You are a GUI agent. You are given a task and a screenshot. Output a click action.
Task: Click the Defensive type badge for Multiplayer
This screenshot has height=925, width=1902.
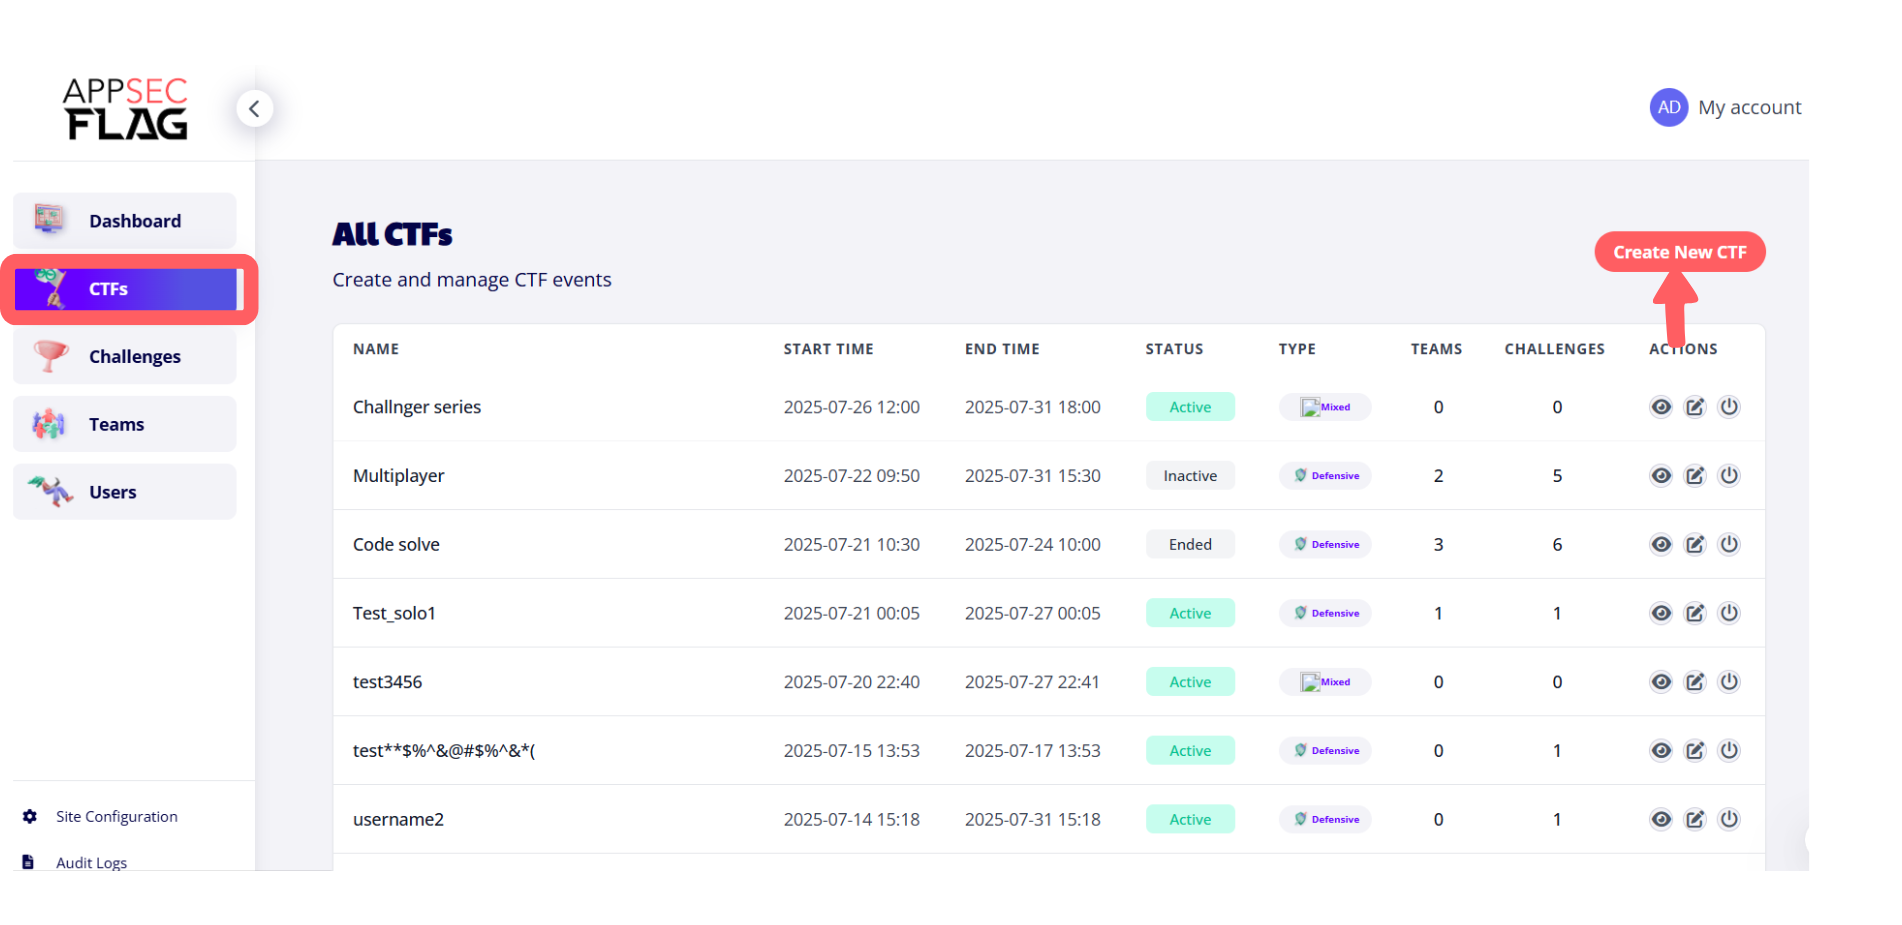(1325, 476)
